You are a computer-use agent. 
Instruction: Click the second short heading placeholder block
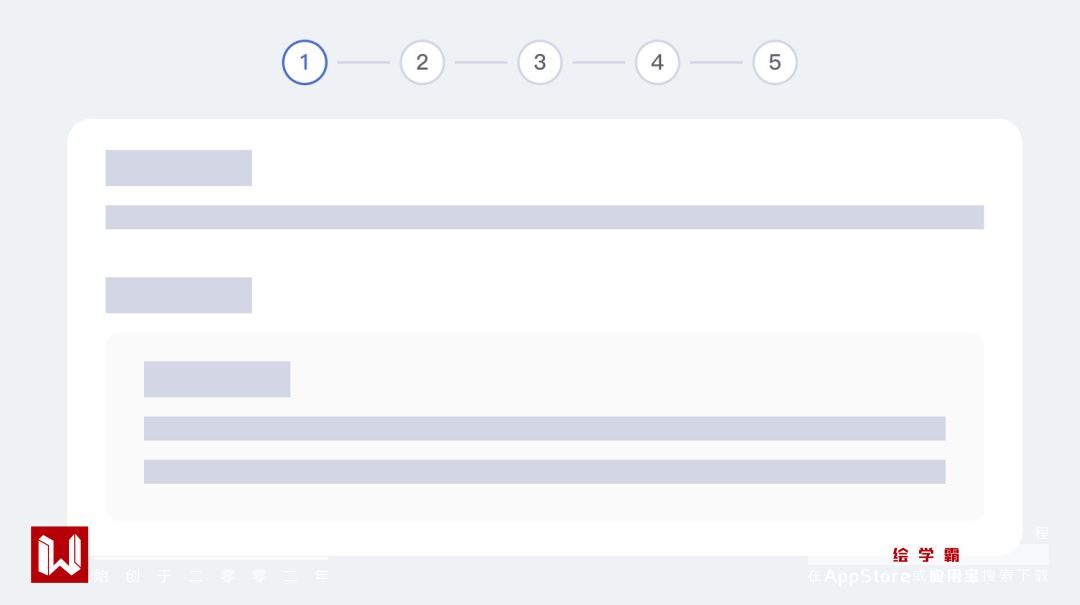point(178,295)
